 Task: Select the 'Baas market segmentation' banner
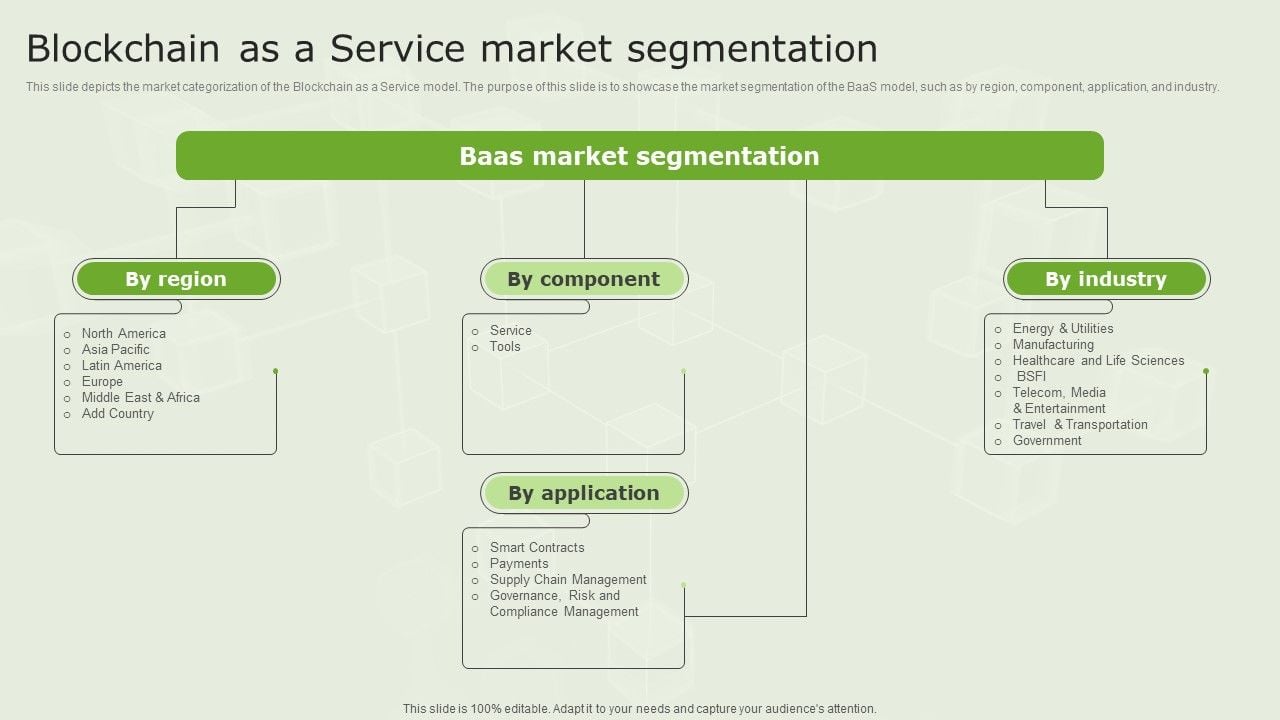(639, 155)
